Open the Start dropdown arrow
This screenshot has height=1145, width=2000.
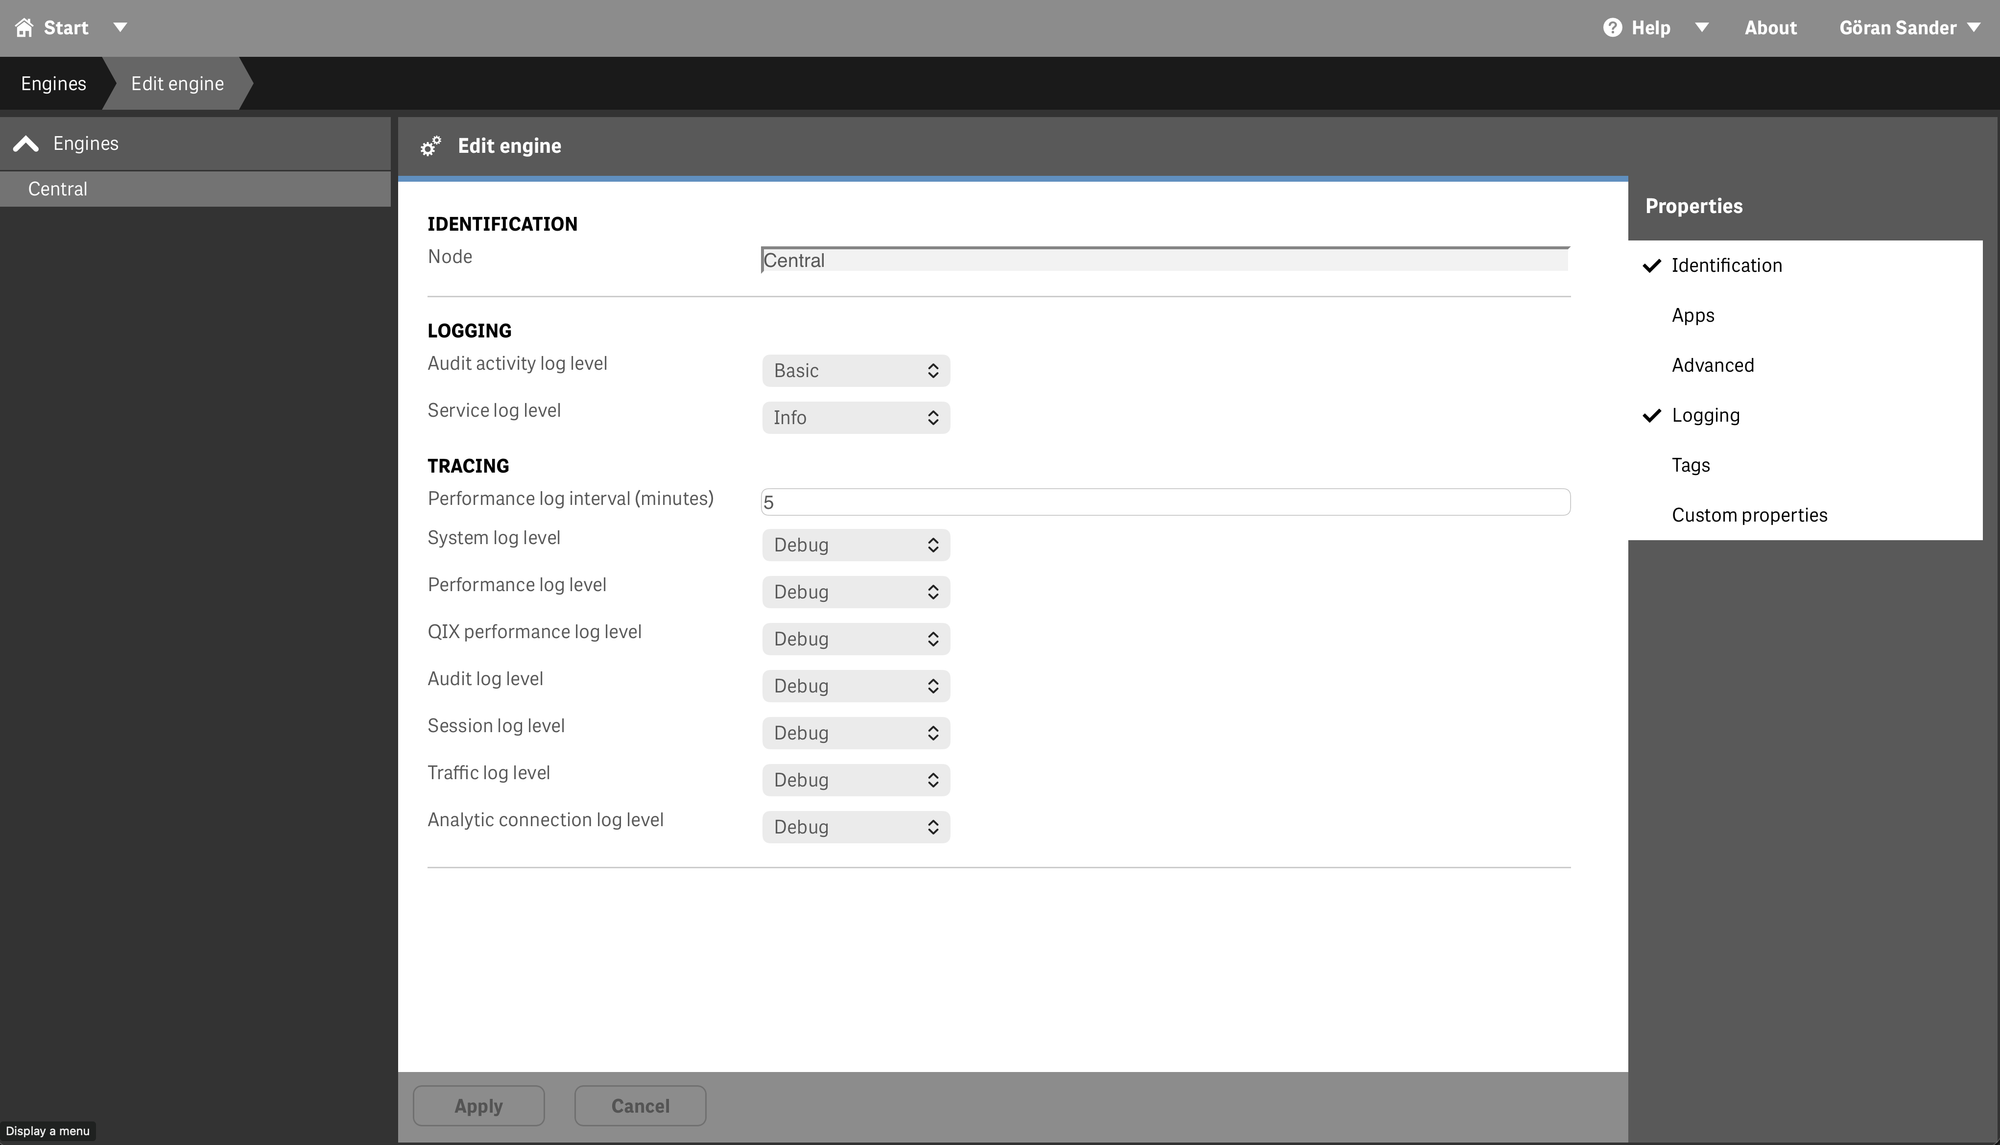tap(120, 28)
